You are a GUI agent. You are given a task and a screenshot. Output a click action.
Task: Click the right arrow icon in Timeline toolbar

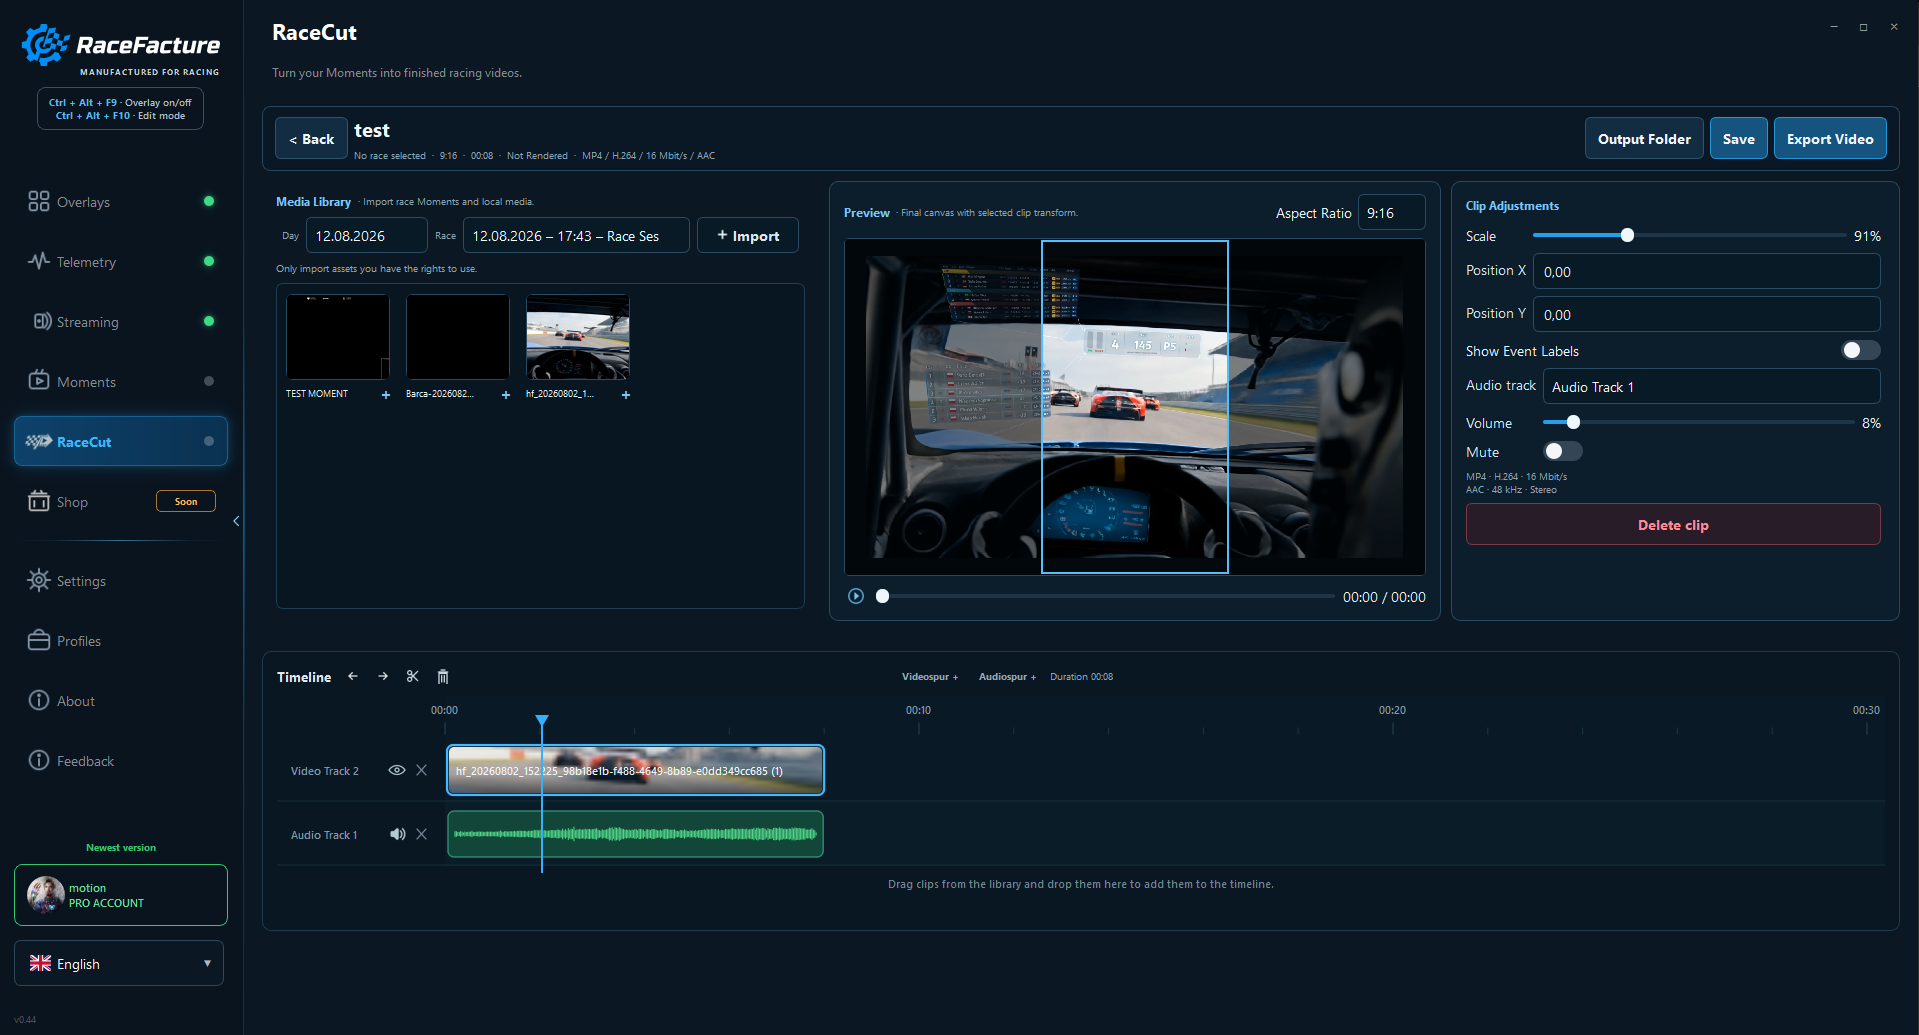(383, 677)
